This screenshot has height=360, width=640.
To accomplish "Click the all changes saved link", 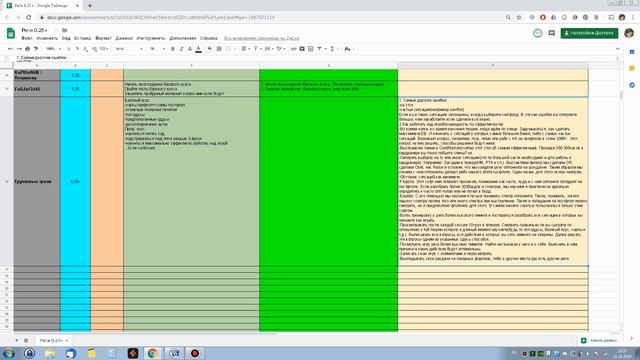I will [x=262, y=38].
